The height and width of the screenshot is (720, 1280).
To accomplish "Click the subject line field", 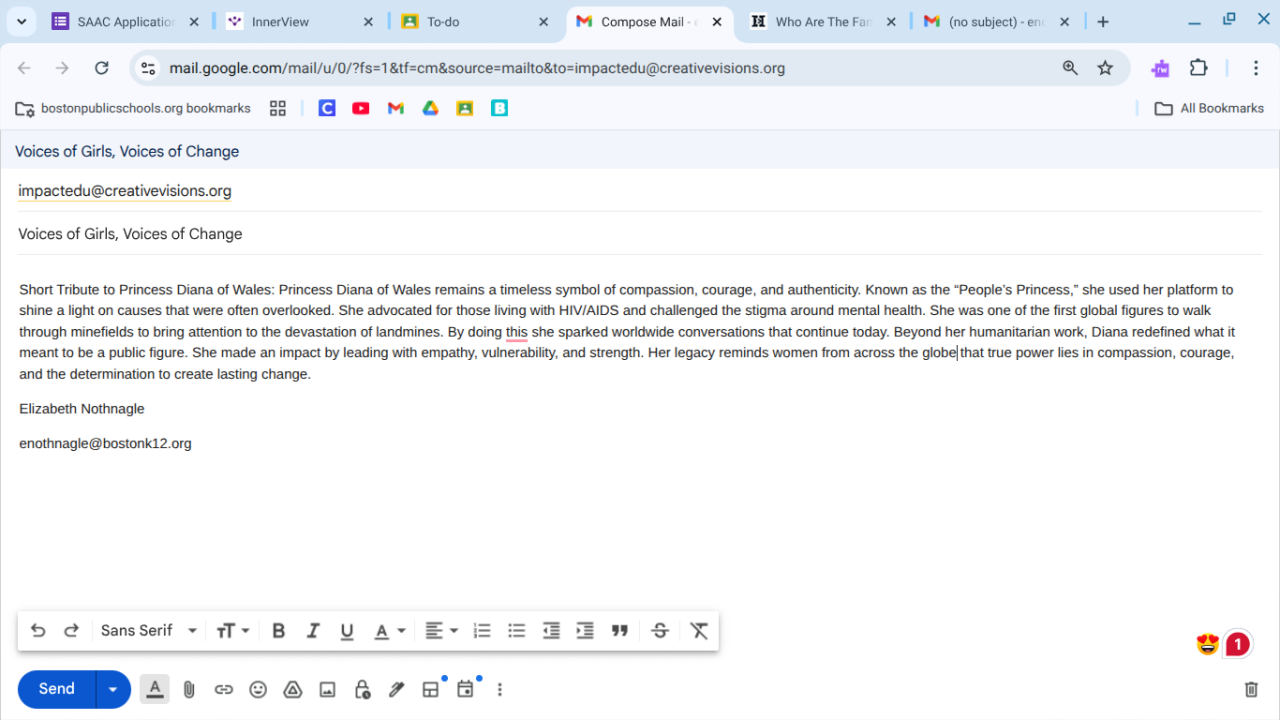I will coord(640,234).
